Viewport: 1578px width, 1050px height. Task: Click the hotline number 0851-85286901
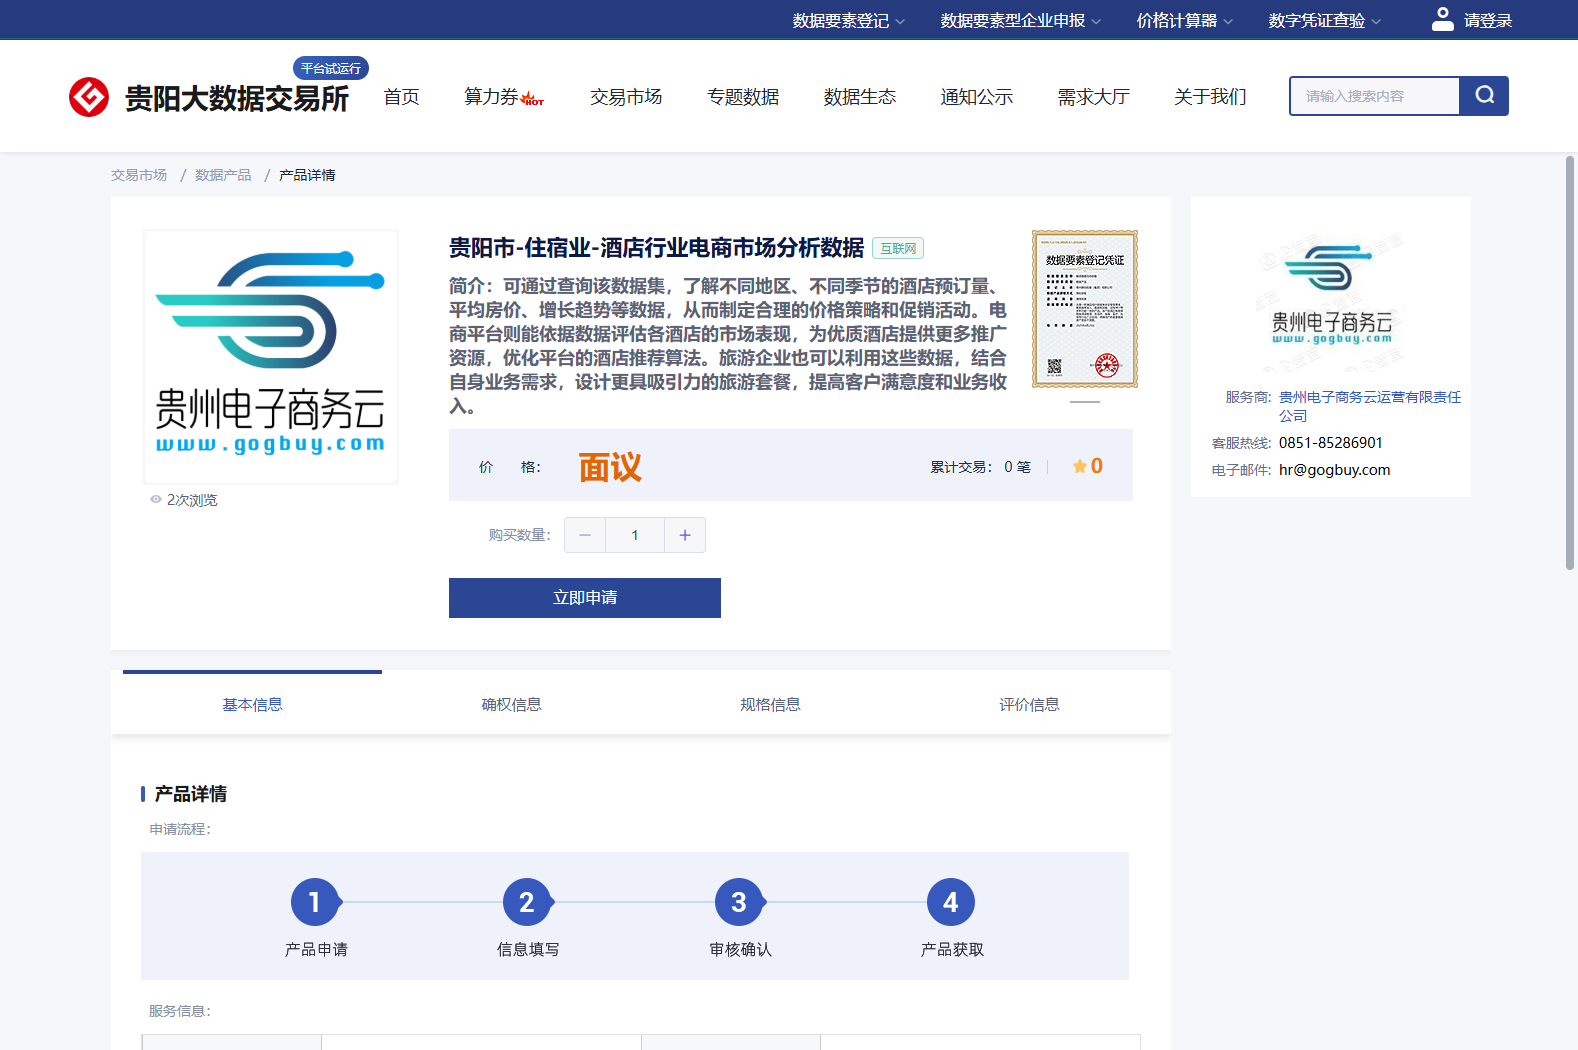coord(1331,443)
